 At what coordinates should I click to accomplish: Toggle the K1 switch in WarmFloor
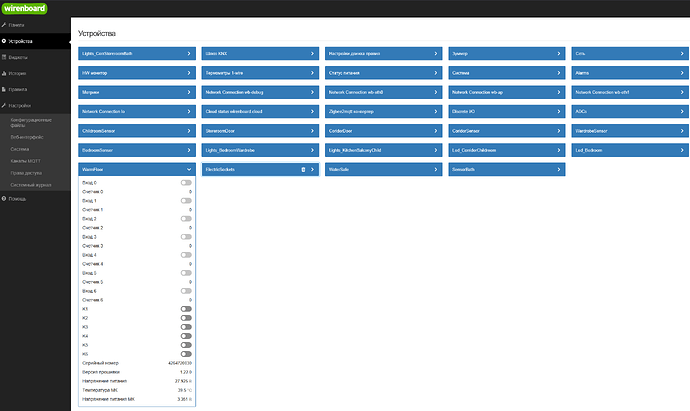pyautogui.click(x=186, y=310)
